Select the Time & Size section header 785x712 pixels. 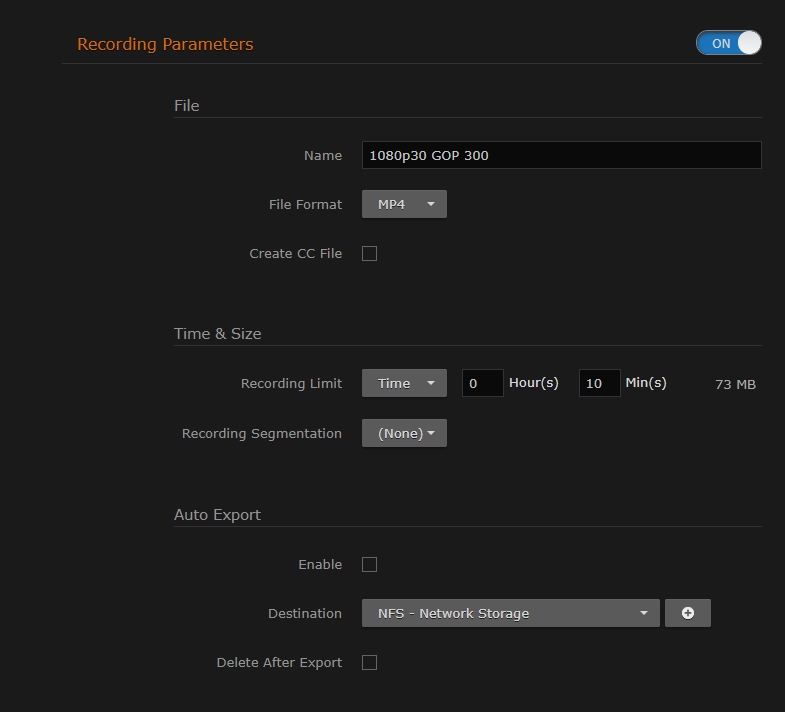(217, 334)
